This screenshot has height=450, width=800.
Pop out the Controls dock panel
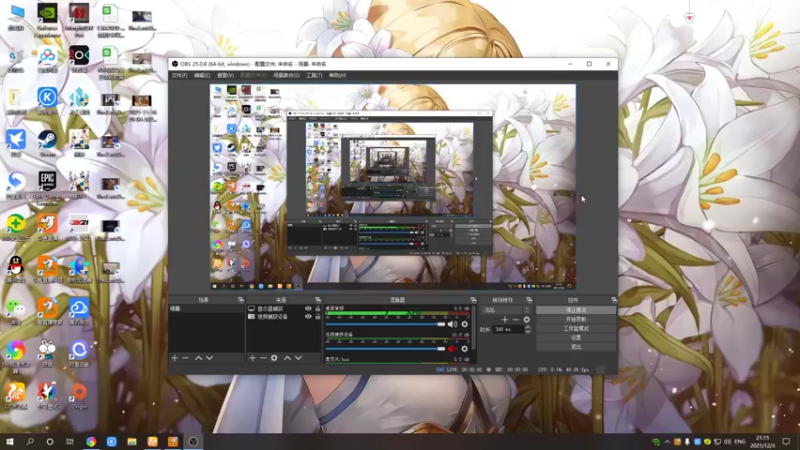pos(614,300)
